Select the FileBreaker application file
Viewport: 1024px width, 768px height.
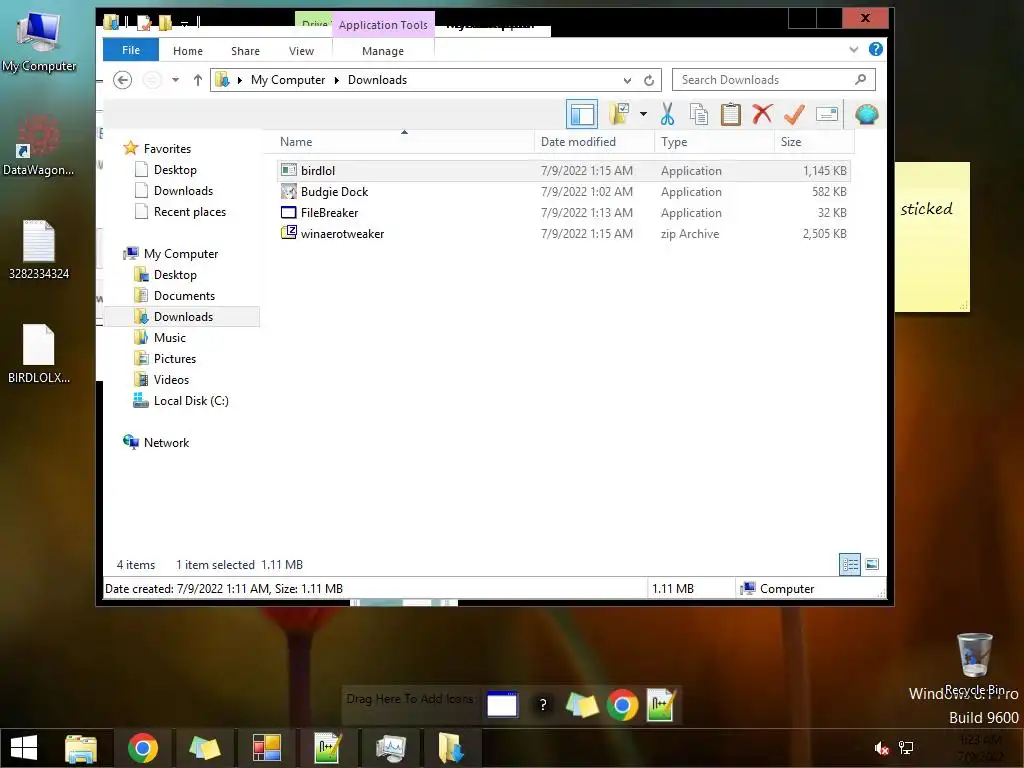(564, 212)
